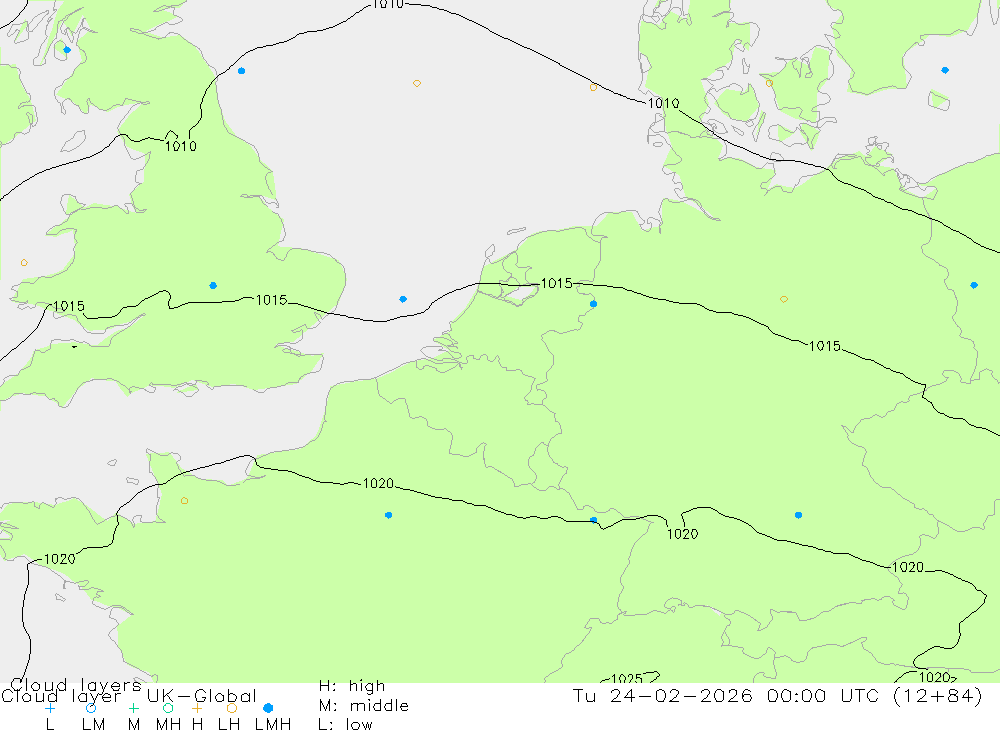Select the blue cloud dot in central England
1000x733 pixels.
(213, 285)
